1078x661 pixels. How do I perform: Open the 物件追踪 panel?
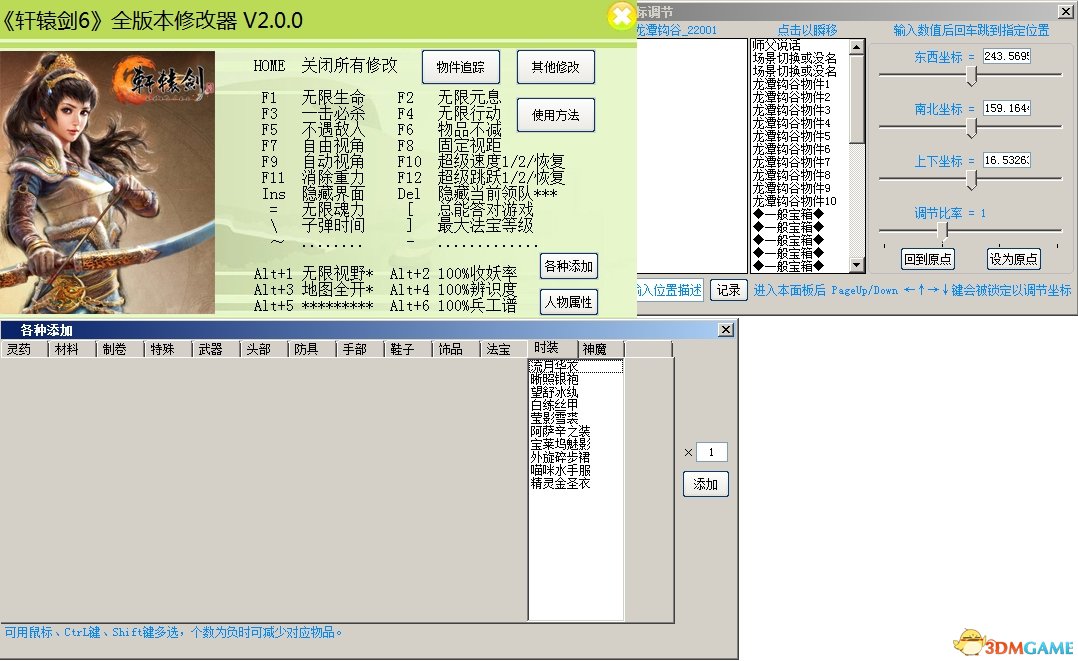click(460, 67)
